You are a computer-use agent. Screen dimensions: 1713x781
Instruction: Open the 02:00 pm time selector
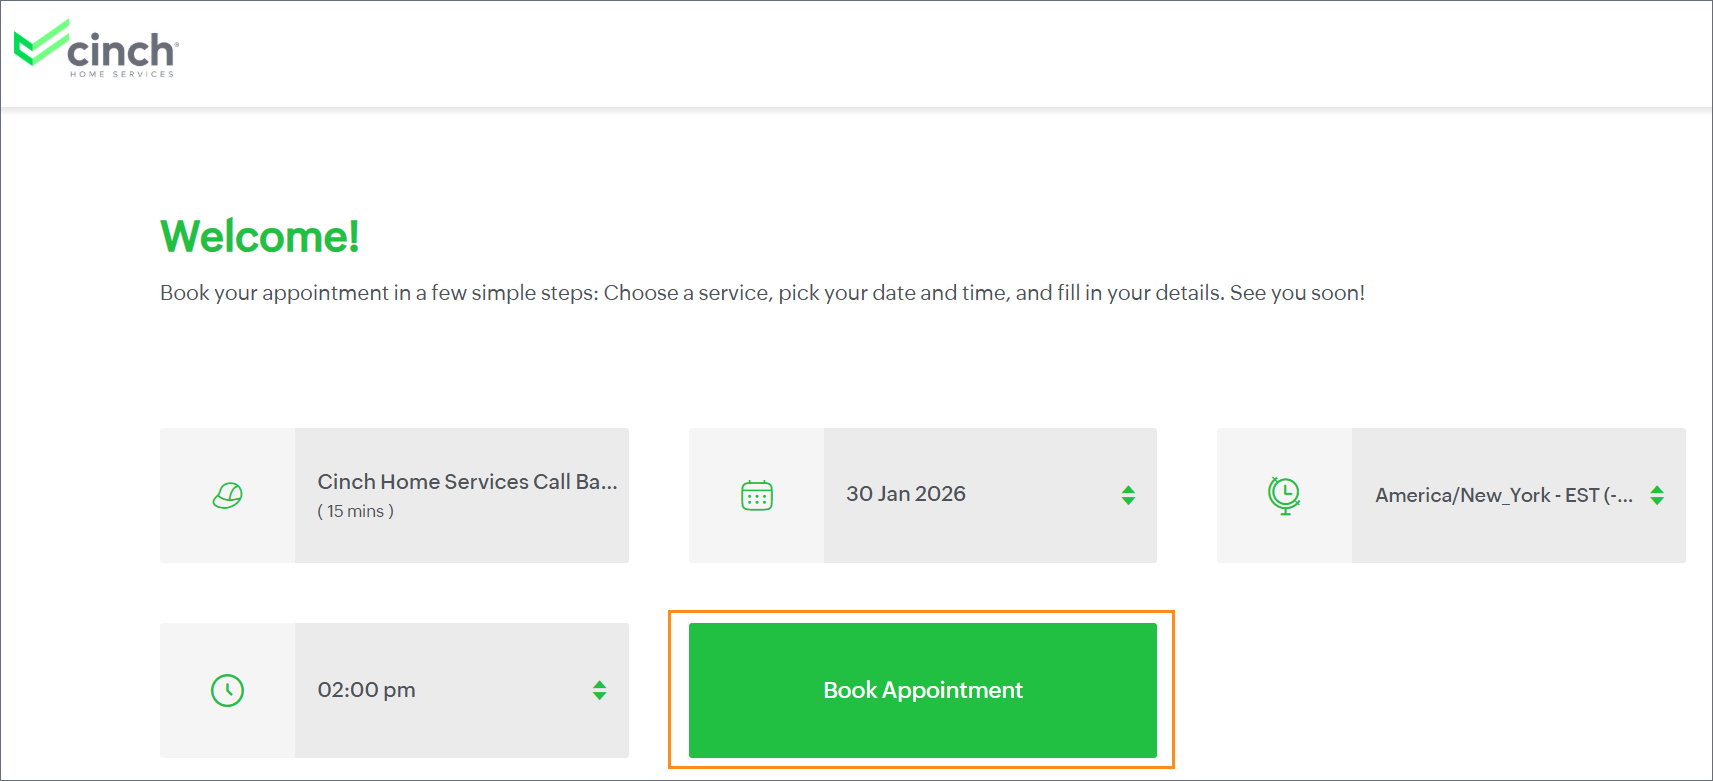click(x=461, y=690)
